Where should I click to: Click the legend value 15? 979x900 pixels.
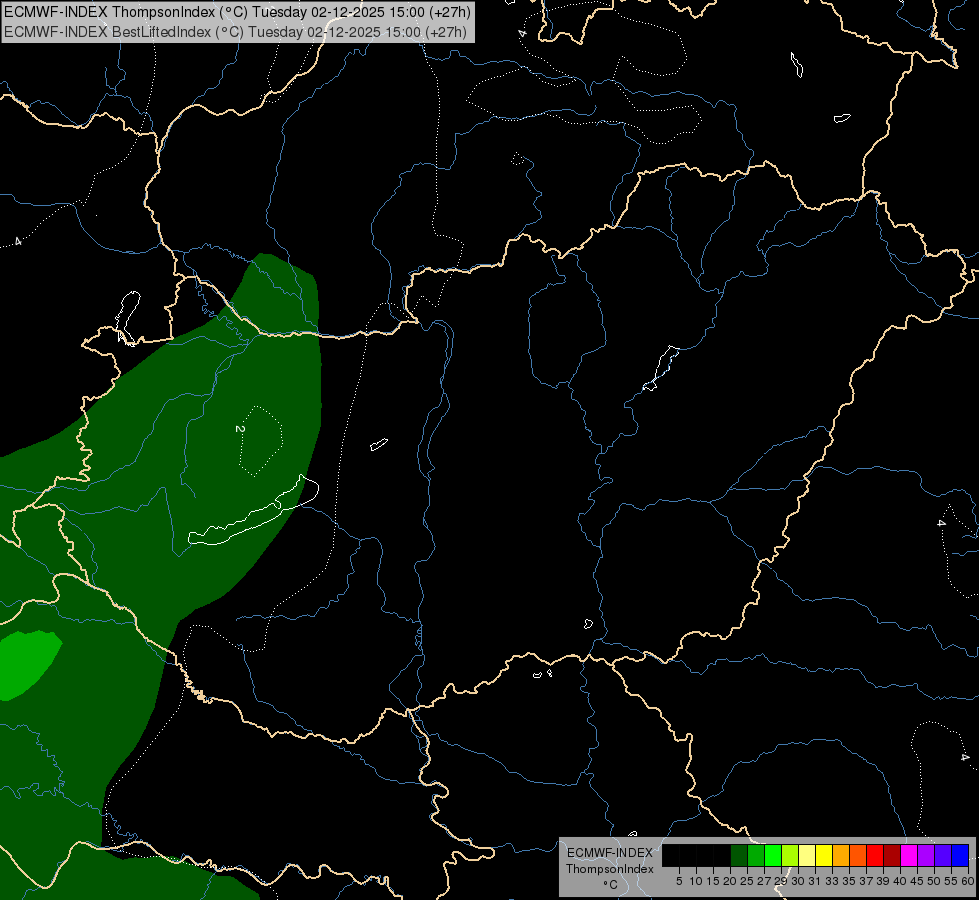713,881
